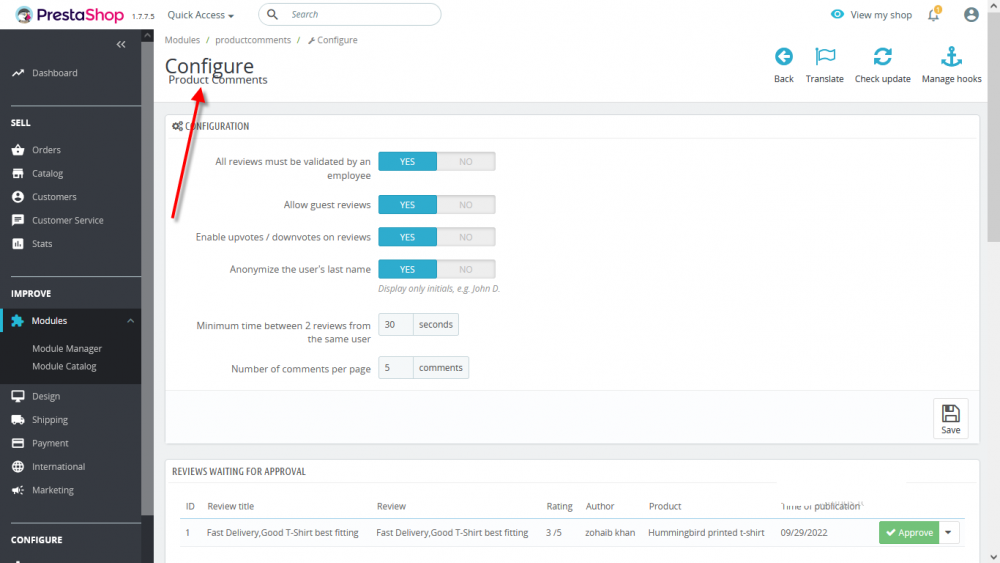Click the View my shop eye icon

837,14
